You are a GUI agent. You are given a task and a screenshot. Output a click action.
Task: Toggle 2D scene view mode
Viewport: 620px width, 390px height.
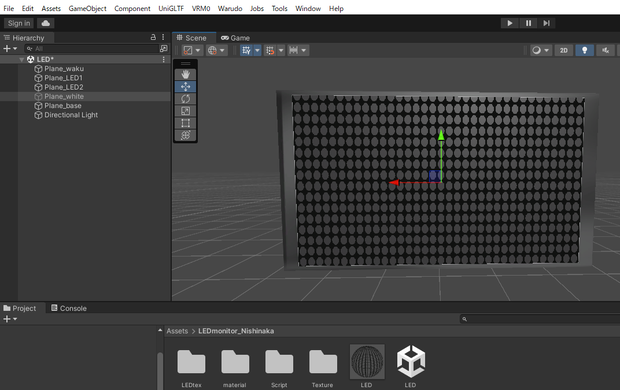pos(563,50)
